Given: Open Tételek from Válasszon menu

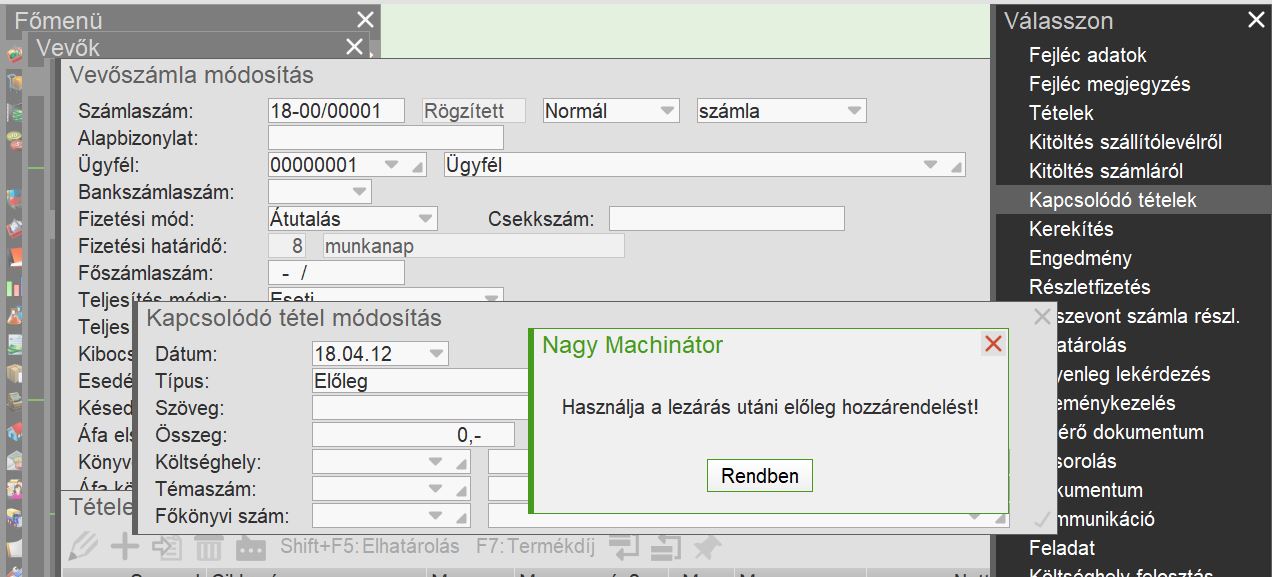Looking at the screenshot, I should 1061,113.
